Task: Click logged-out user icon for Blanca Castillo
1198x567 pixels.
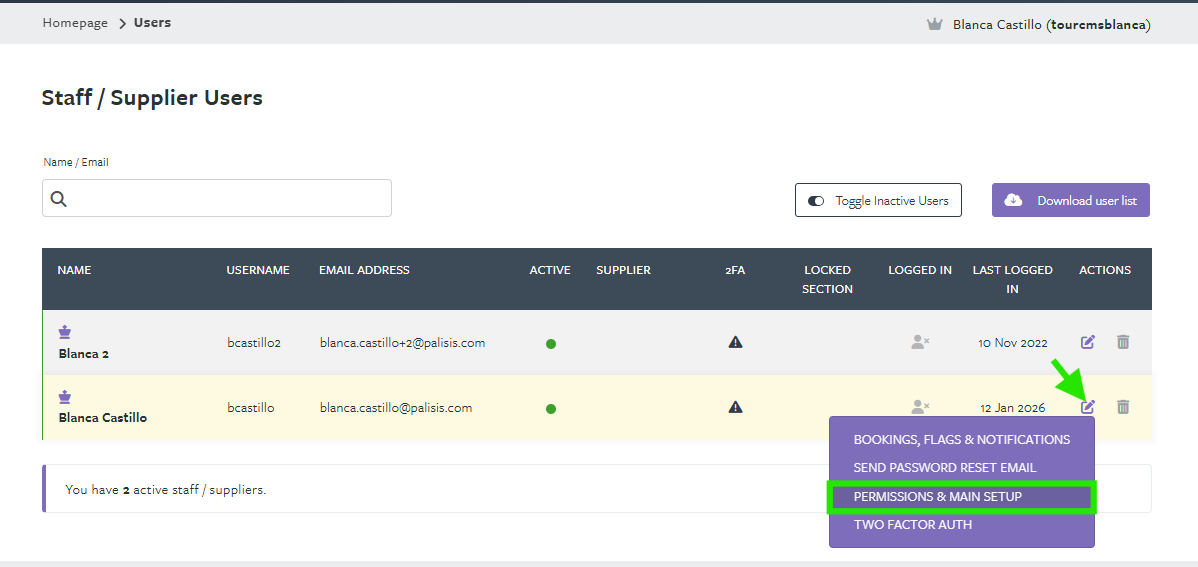Action: [920, 407]
